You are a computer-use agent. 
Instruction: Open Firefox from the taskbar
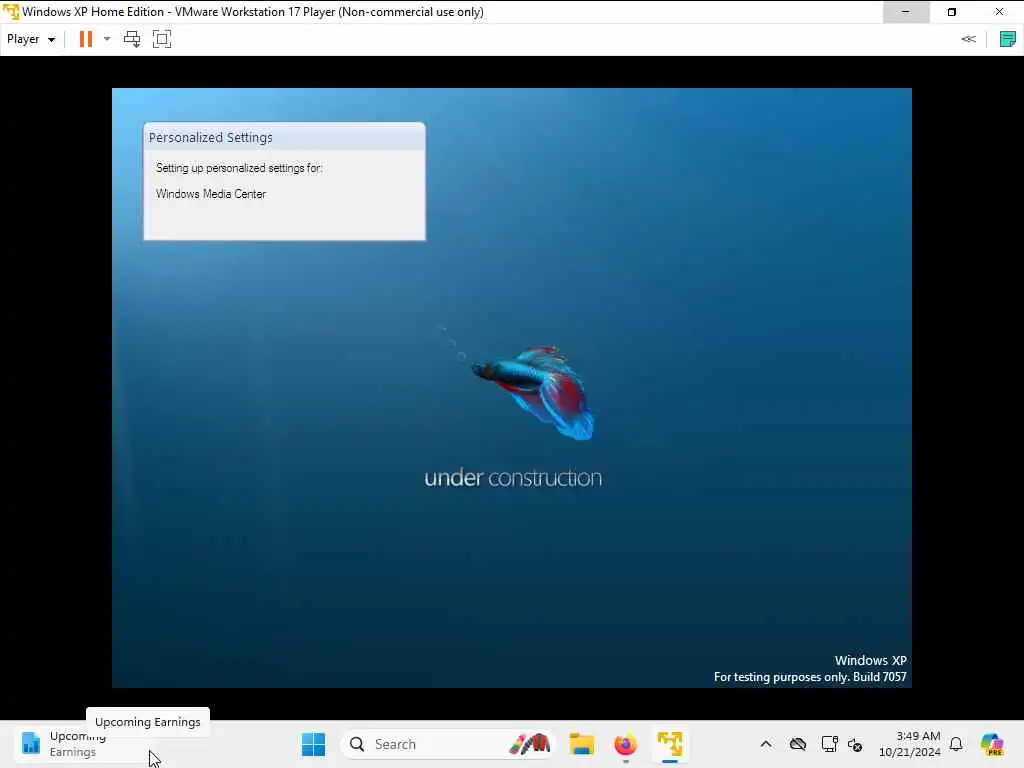(626, 744)
